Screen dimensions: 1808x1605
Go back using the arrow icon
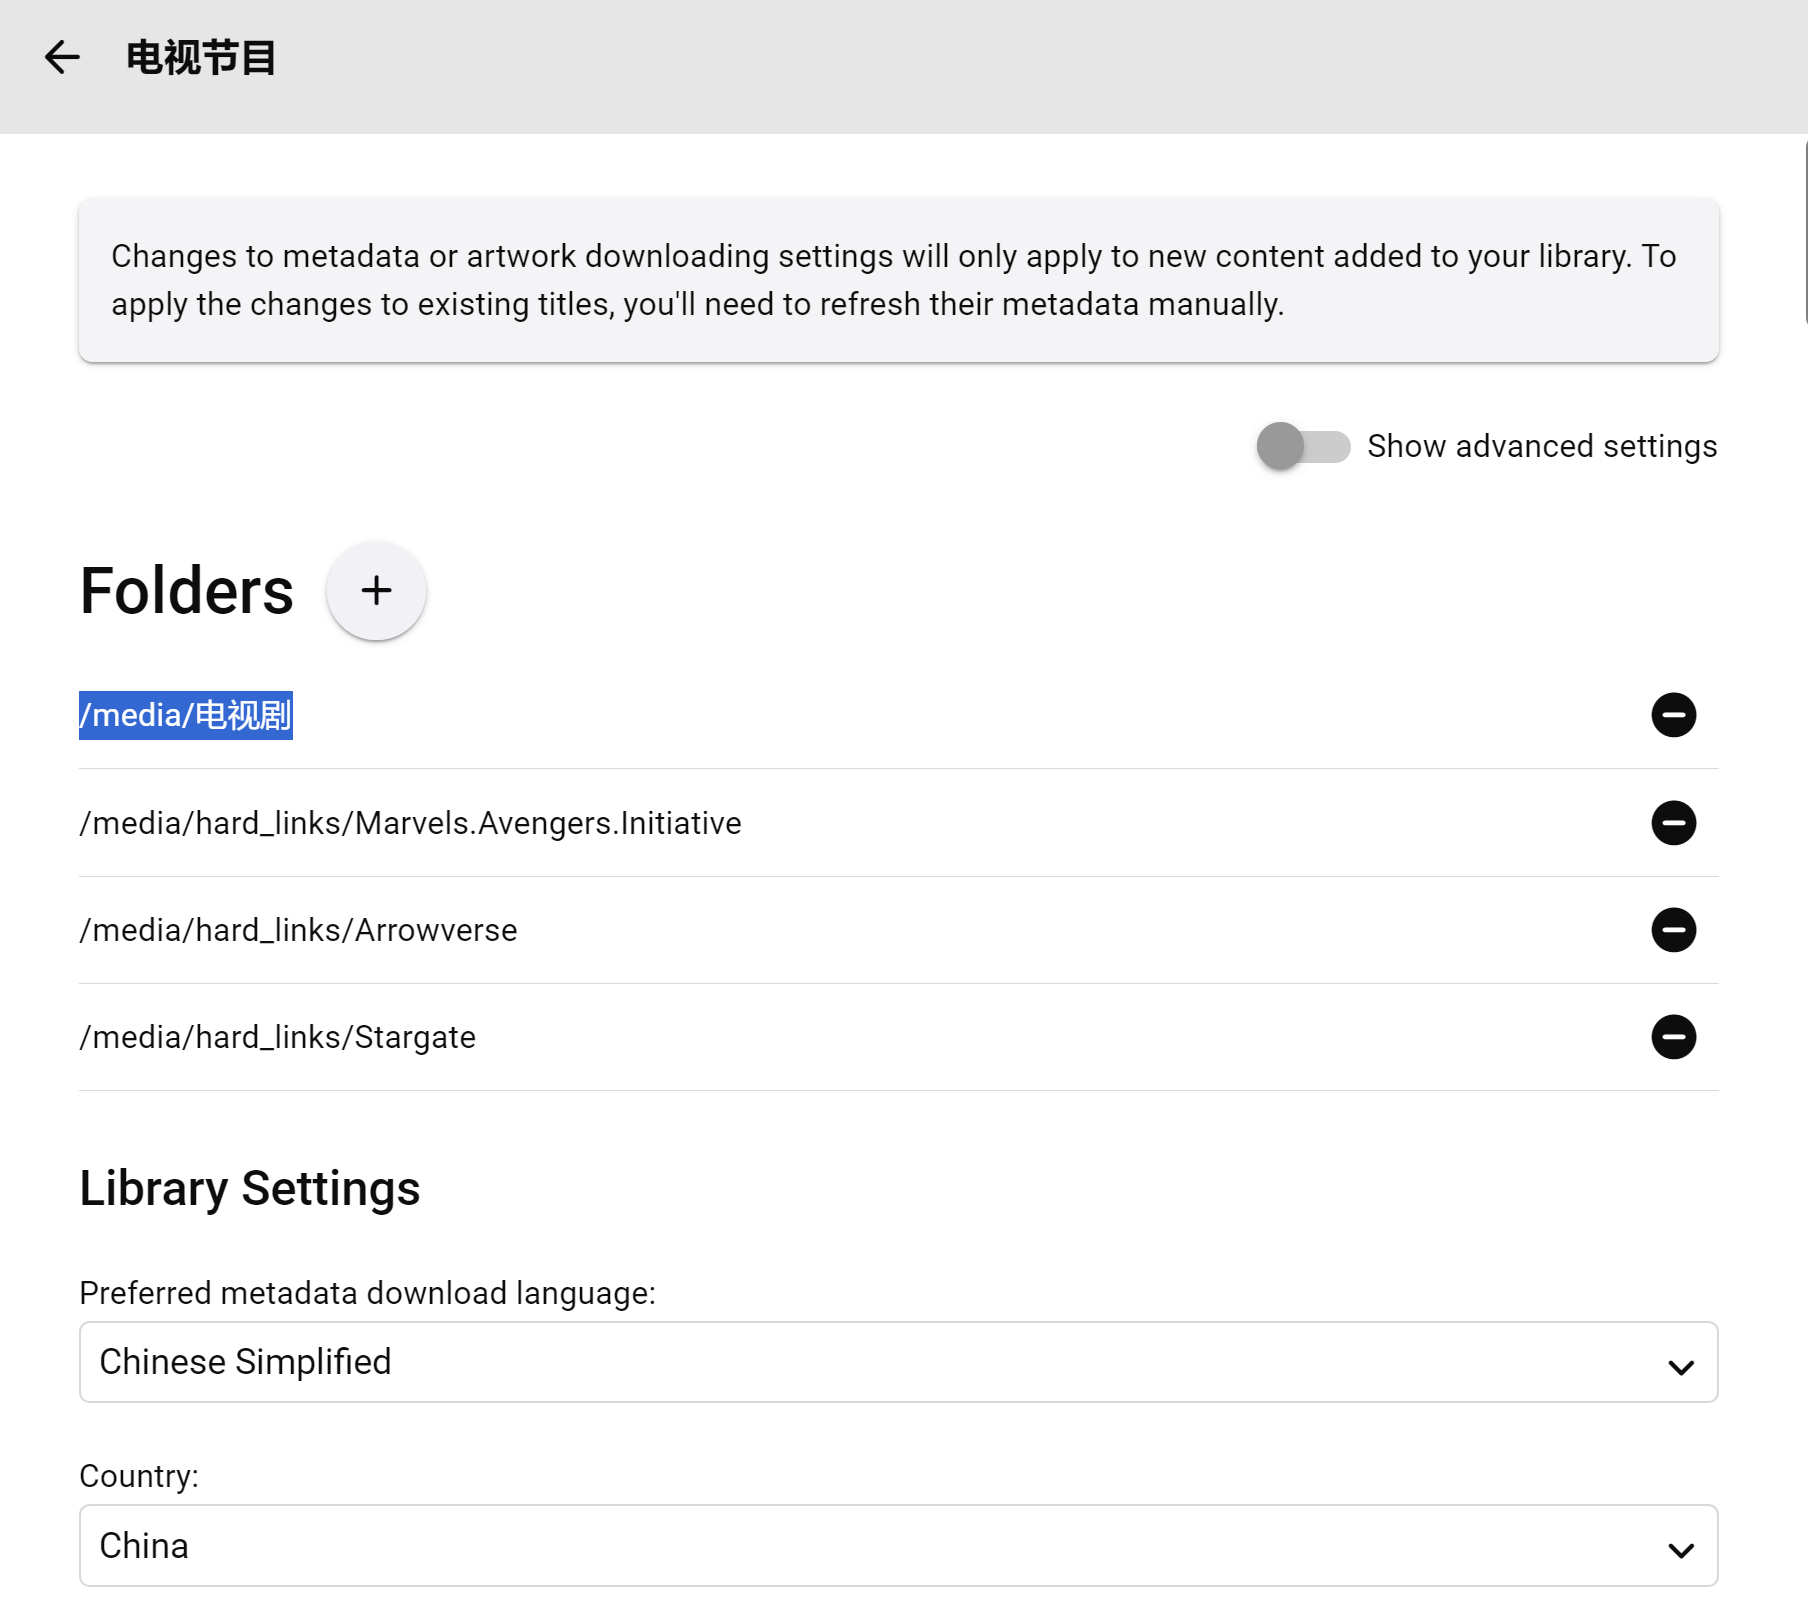[x=62, y=57]
